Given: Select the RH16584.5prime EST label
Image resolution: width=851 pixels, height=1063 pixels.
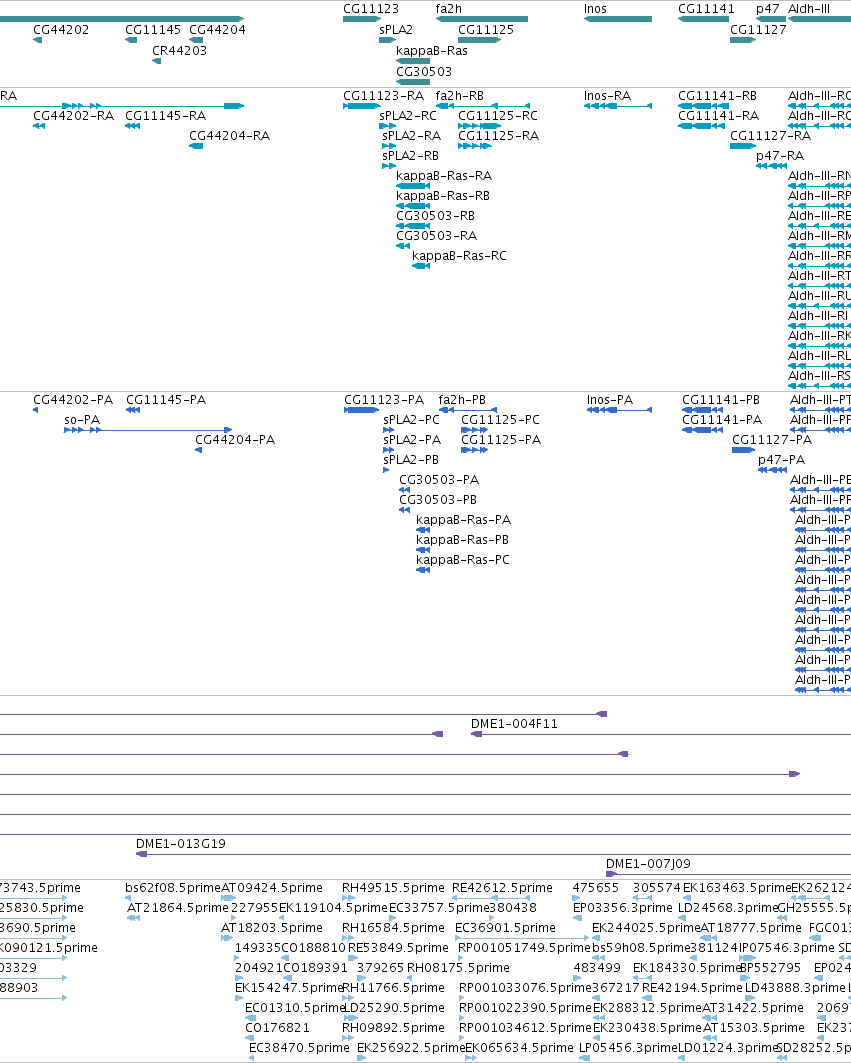Looking at the screenshot, I should (393, 928).
